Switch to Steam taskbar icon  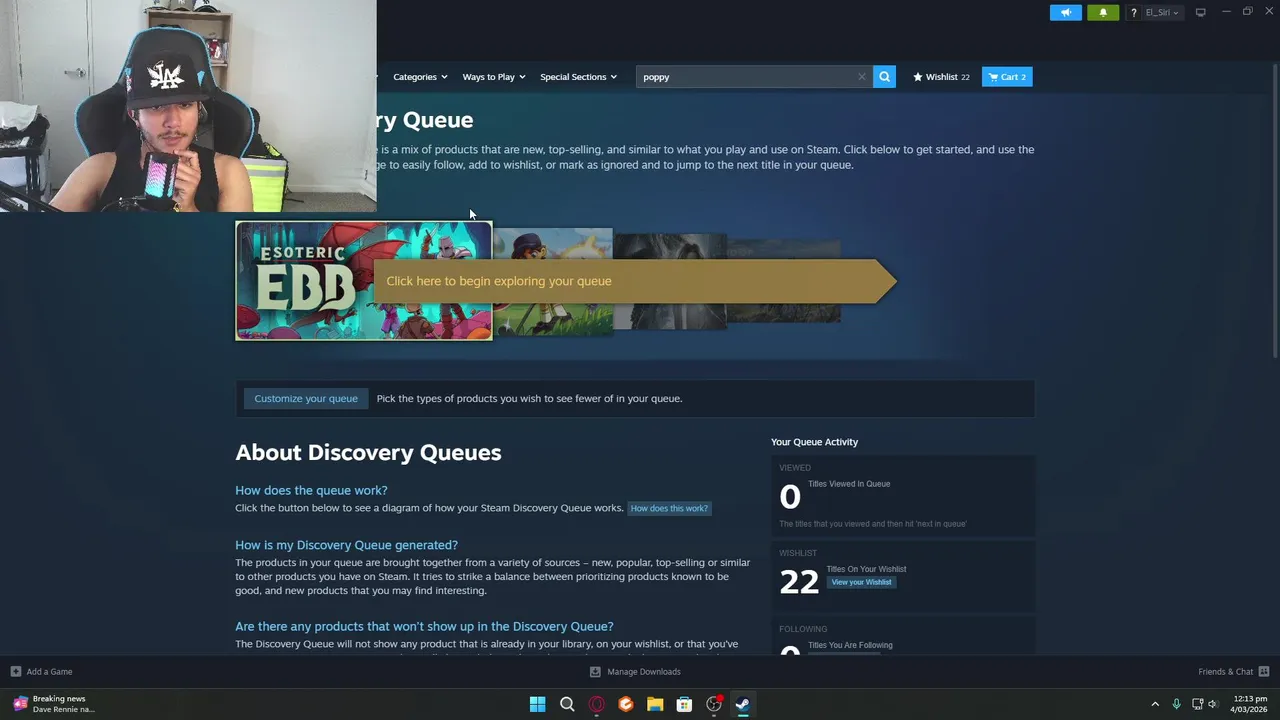pyautogui.click(x=743, y=704)
